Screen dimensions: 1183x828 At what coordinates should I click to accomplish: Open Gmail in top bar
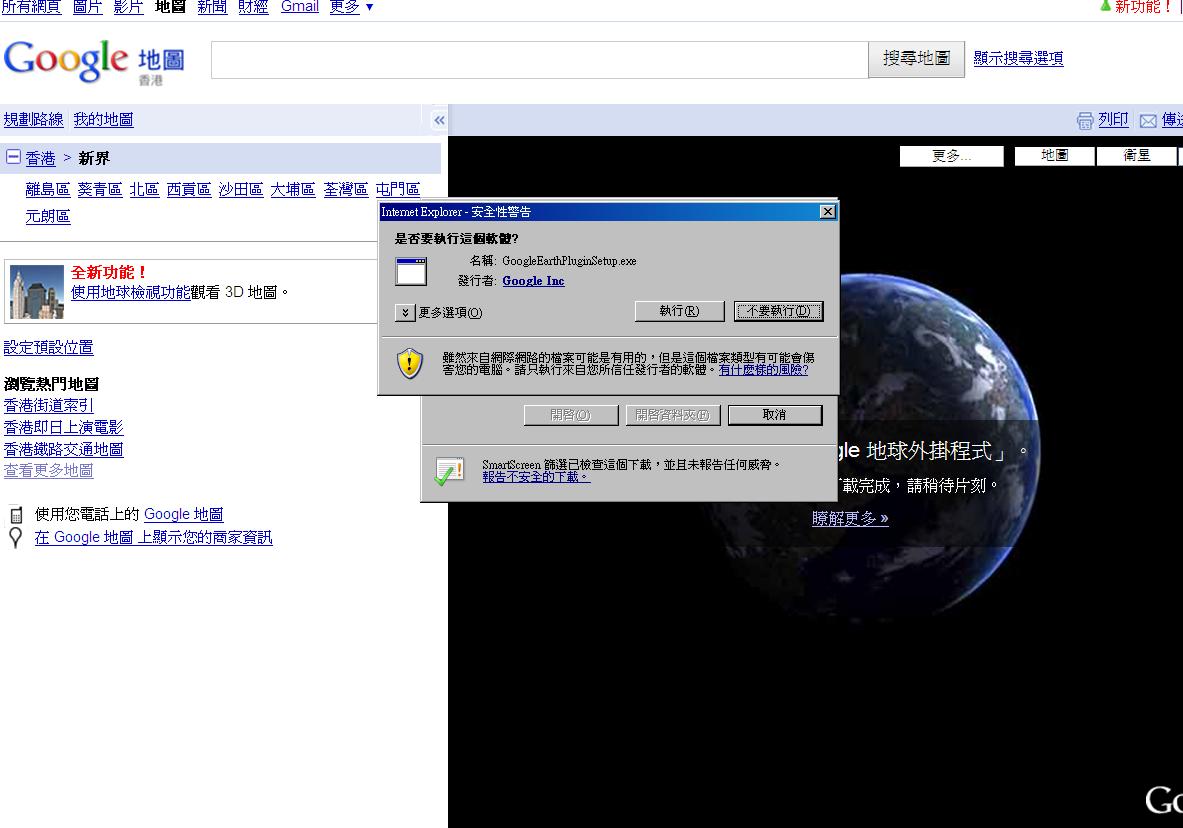coord(300,7)
